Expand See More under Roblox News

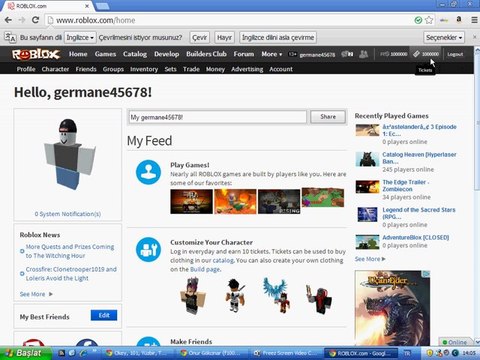tap(36, 294)
